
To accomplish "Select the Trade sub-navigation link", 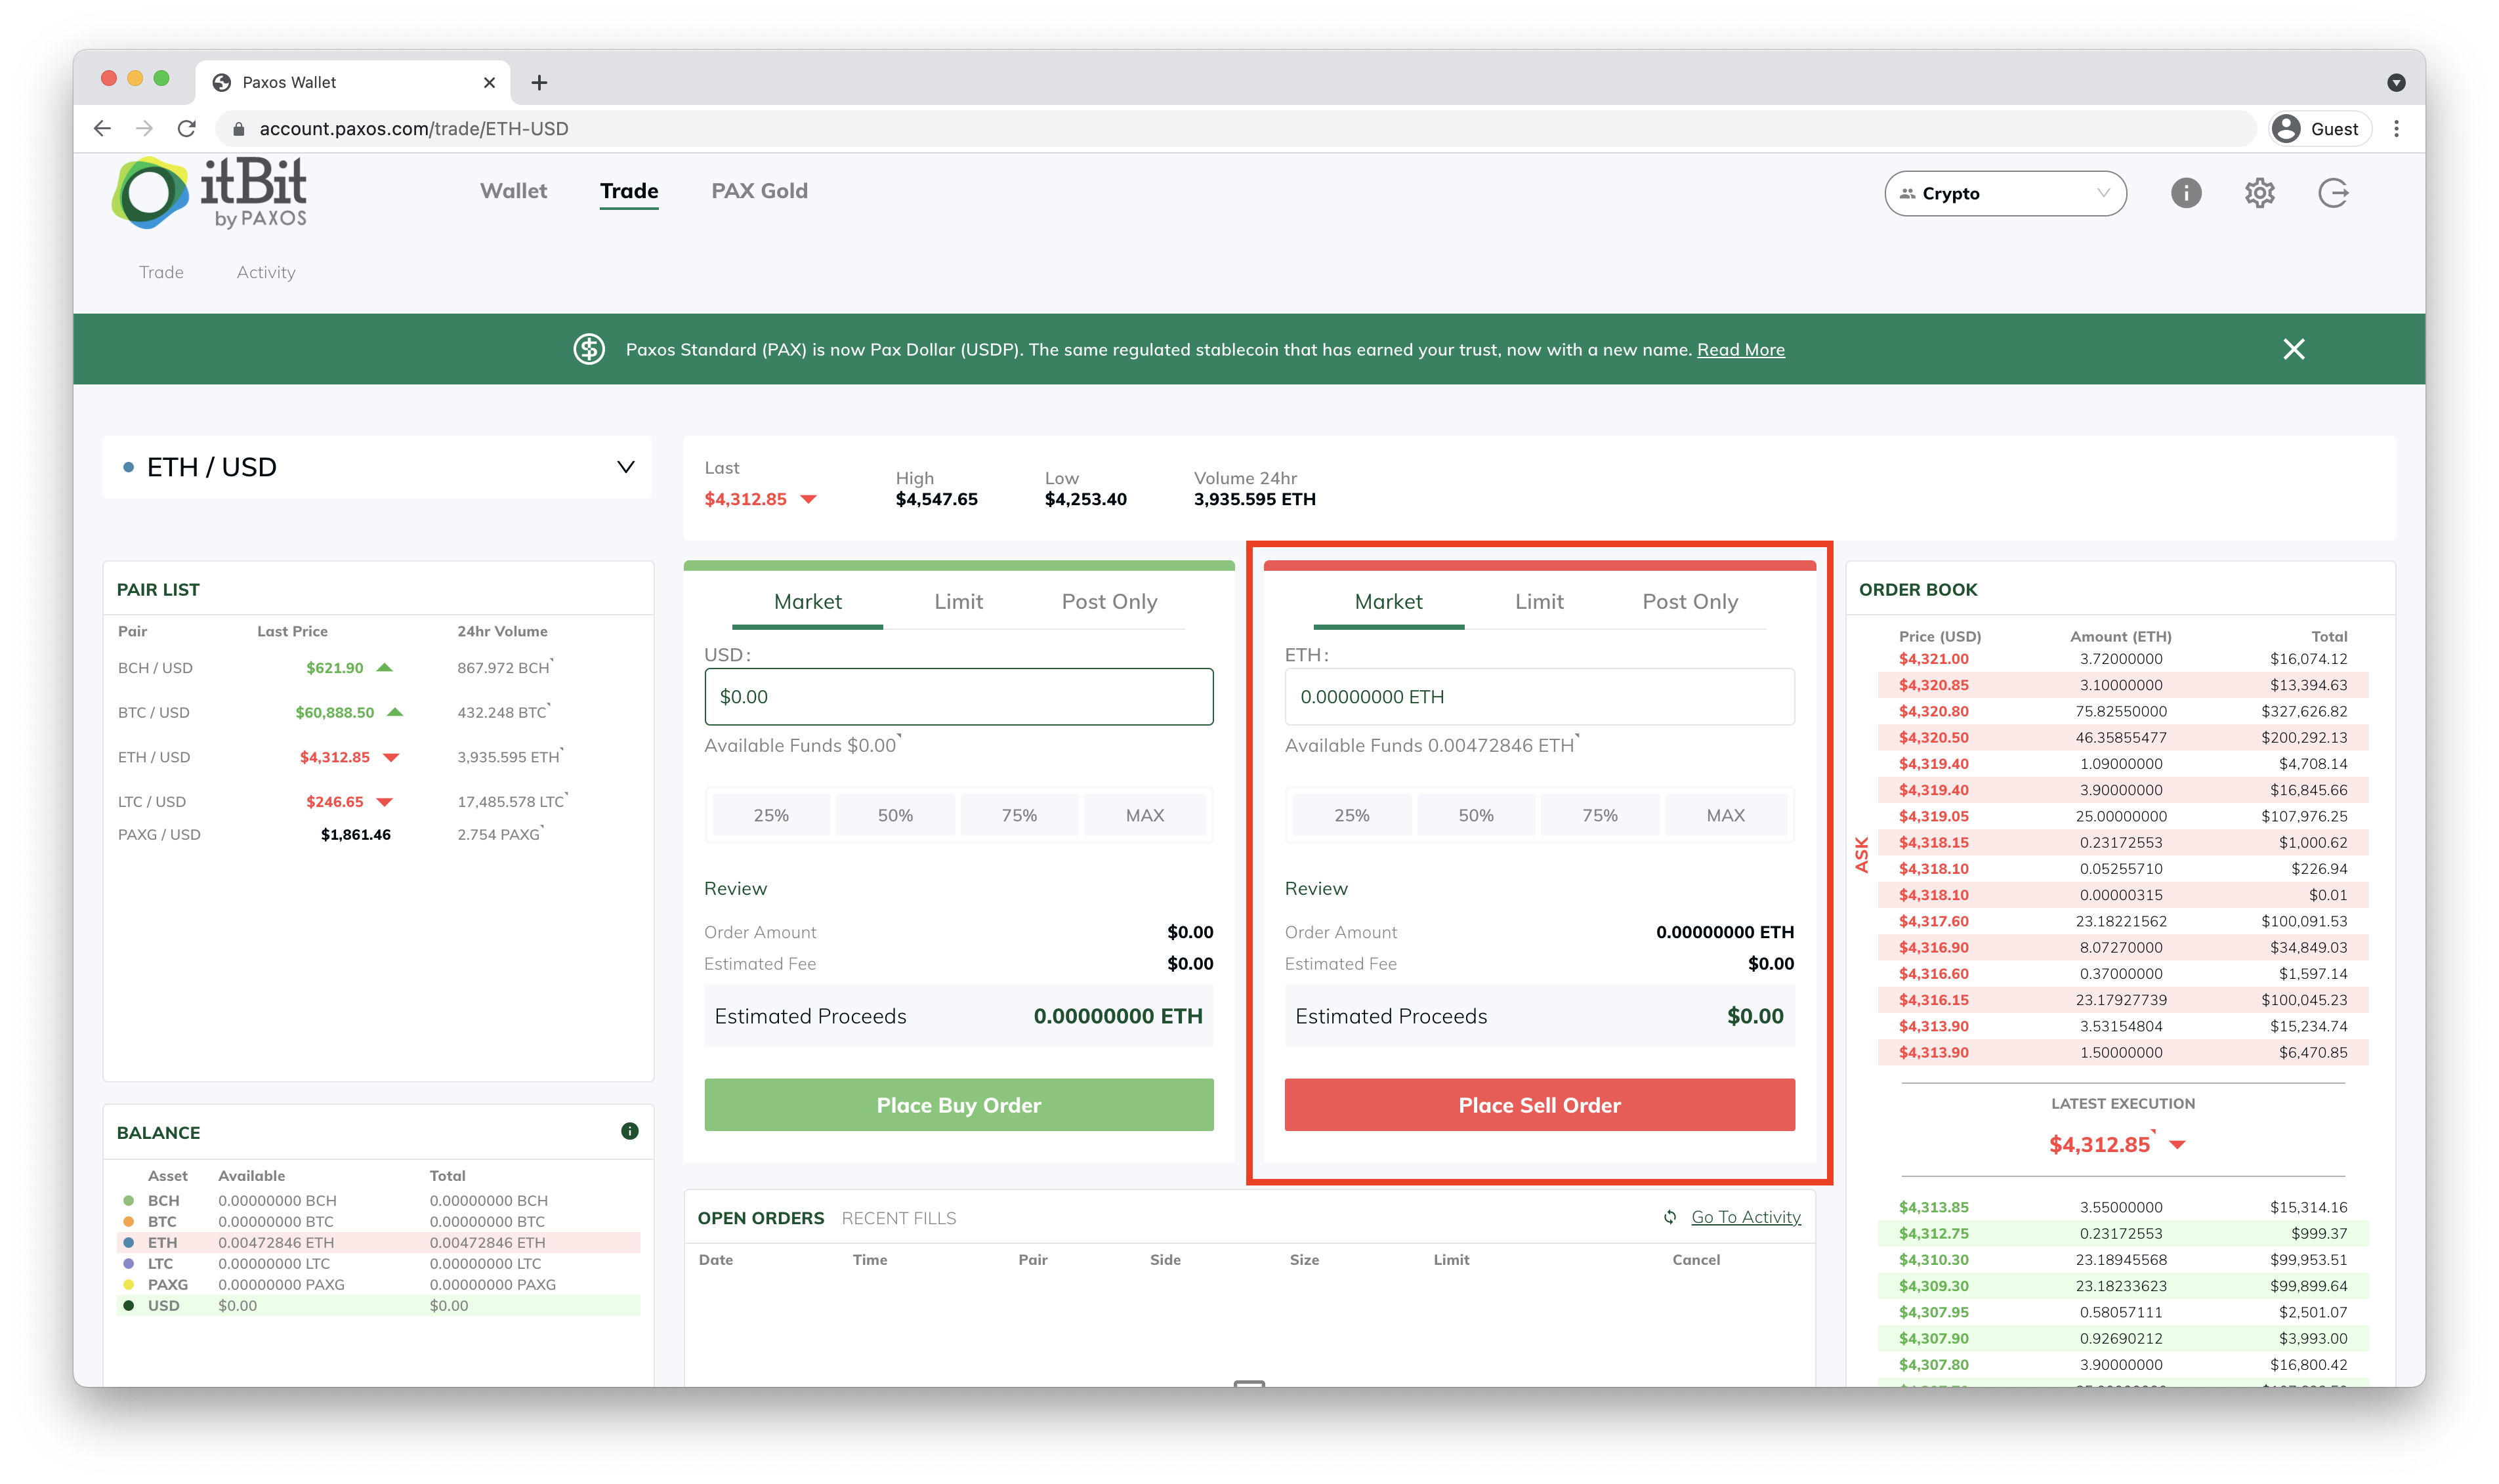I will click(161, 272).
